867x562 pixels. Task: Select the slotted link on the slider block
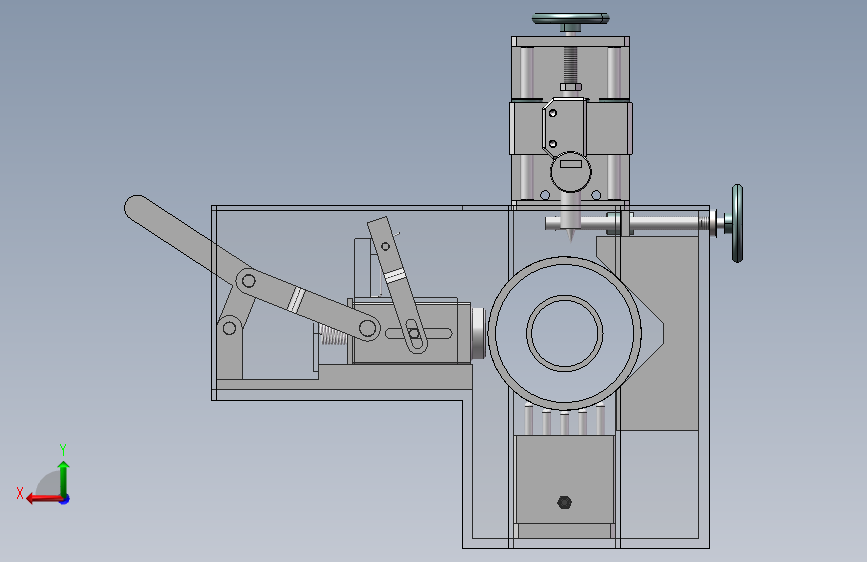pos(397,284)
